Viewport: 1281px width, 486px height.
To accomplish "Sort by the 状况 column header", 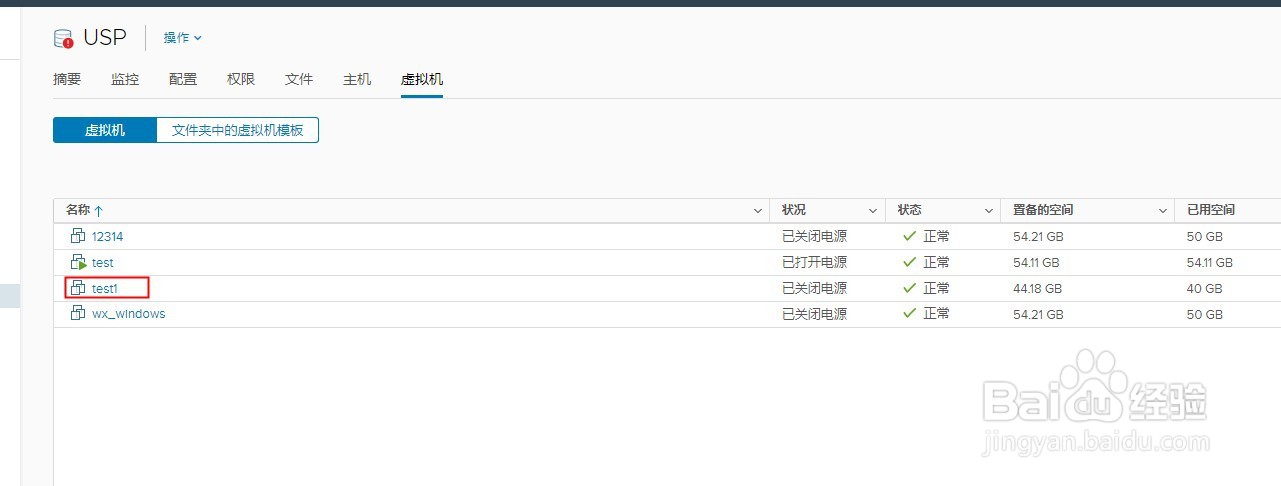I will (794, 210).
